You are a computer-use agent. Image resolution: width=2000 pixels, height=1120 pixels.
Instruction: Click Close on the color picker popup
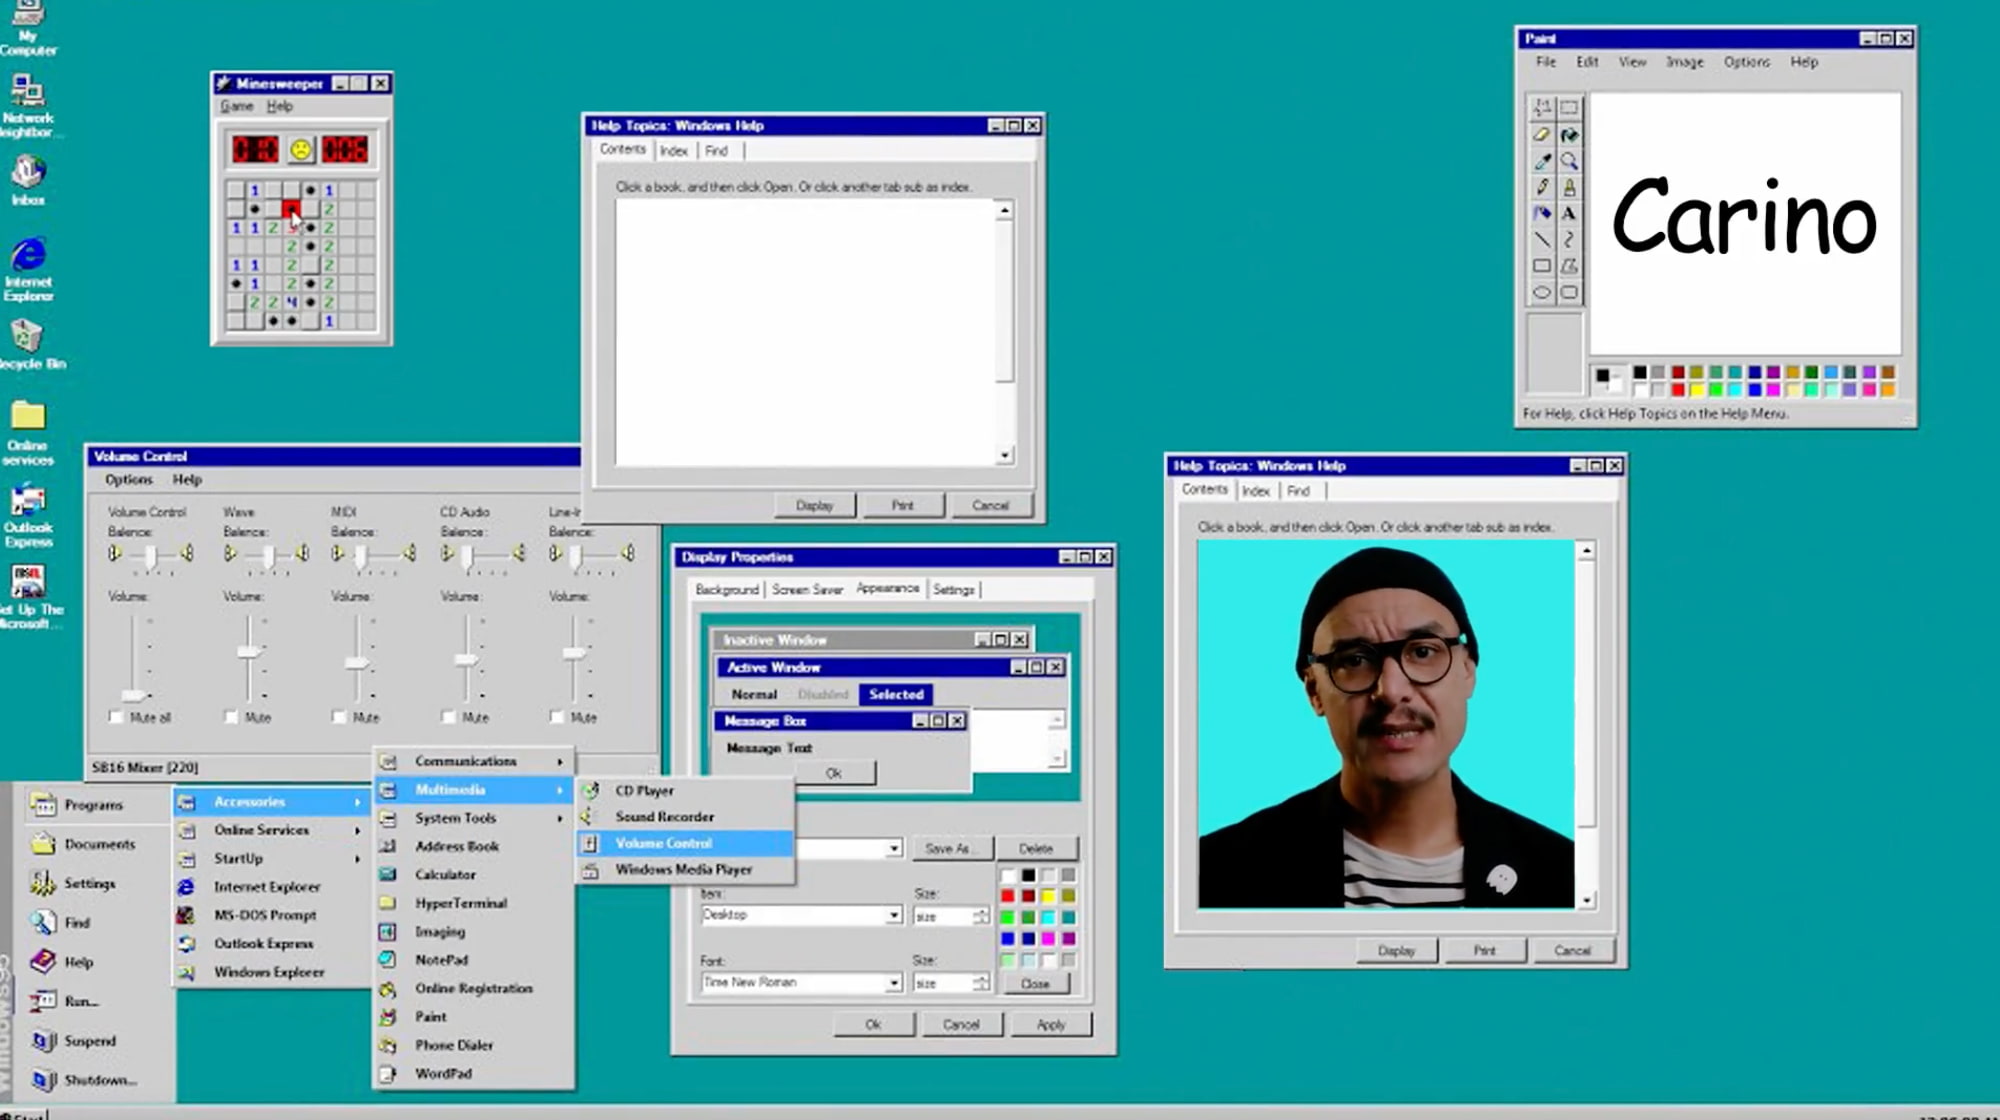click(x=1035, y=984)
